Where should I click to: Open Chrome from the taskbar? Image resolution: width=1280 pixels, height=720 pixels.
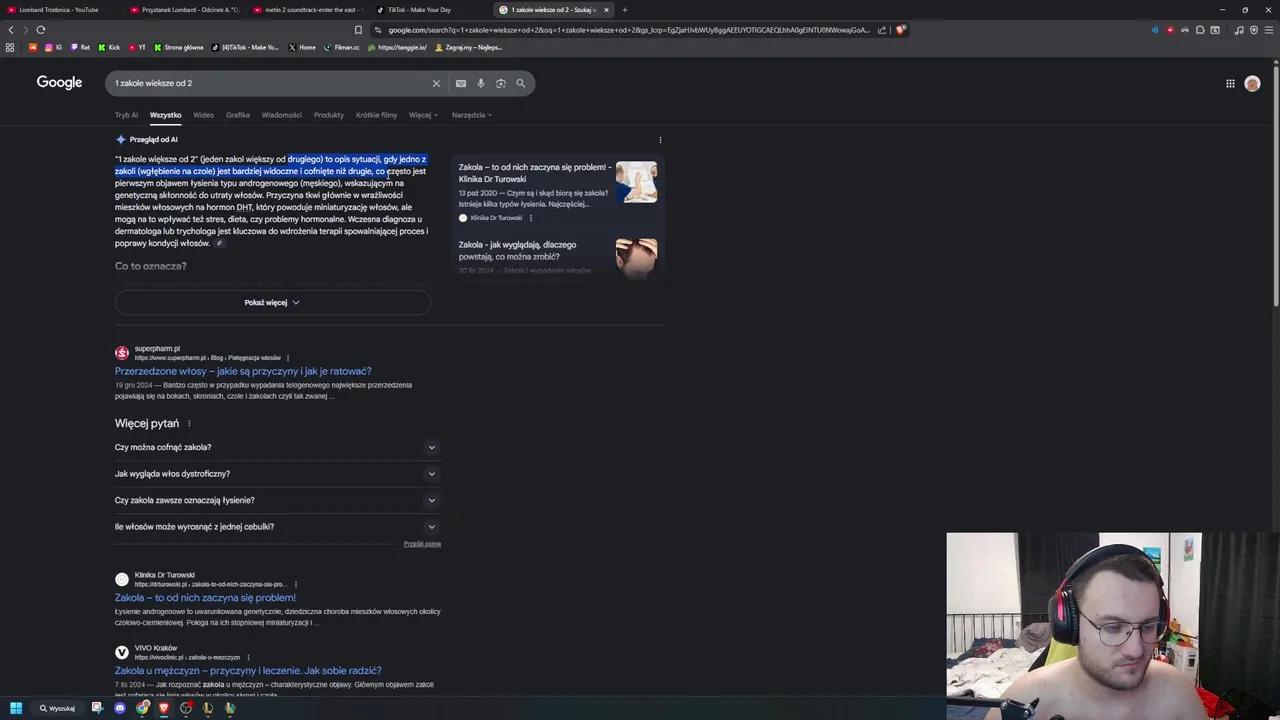(142, 708)
